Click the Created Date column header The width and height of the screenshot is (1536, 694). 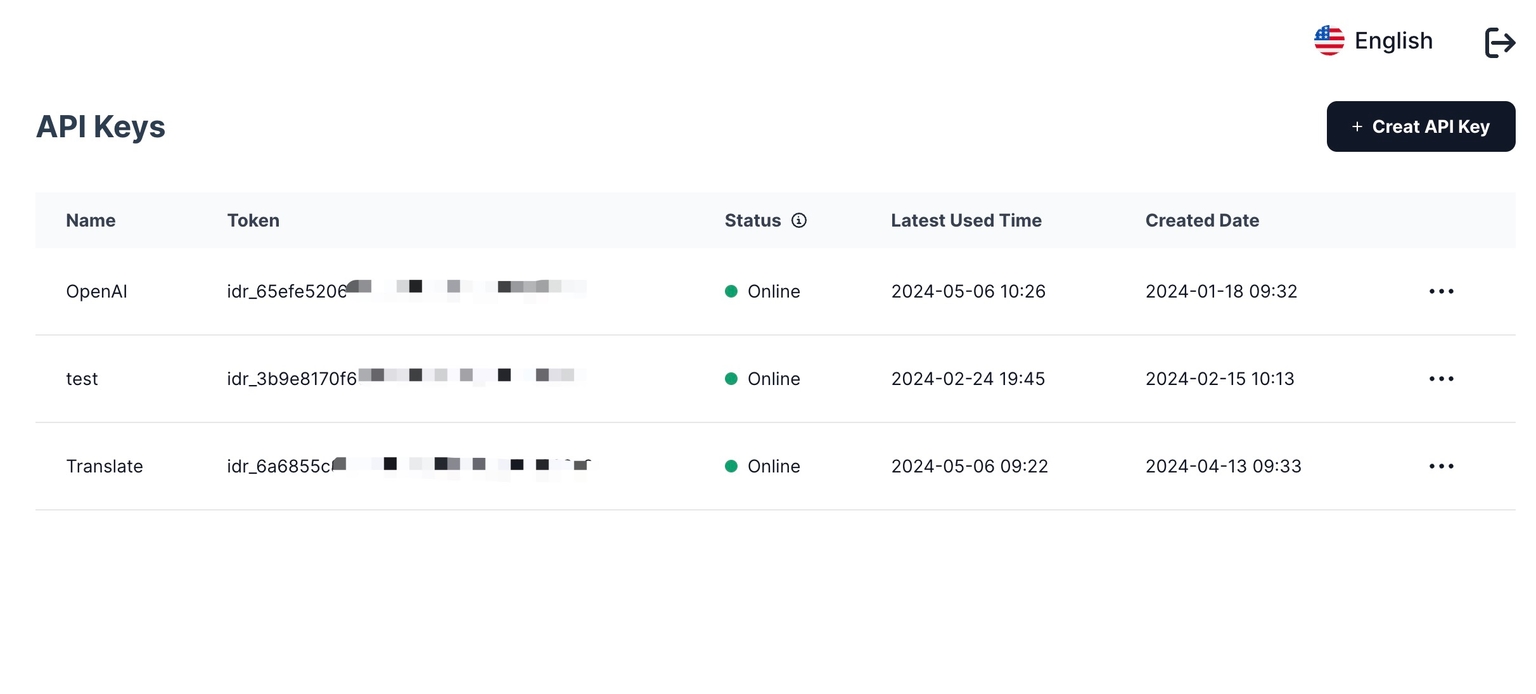point(1202,221)
